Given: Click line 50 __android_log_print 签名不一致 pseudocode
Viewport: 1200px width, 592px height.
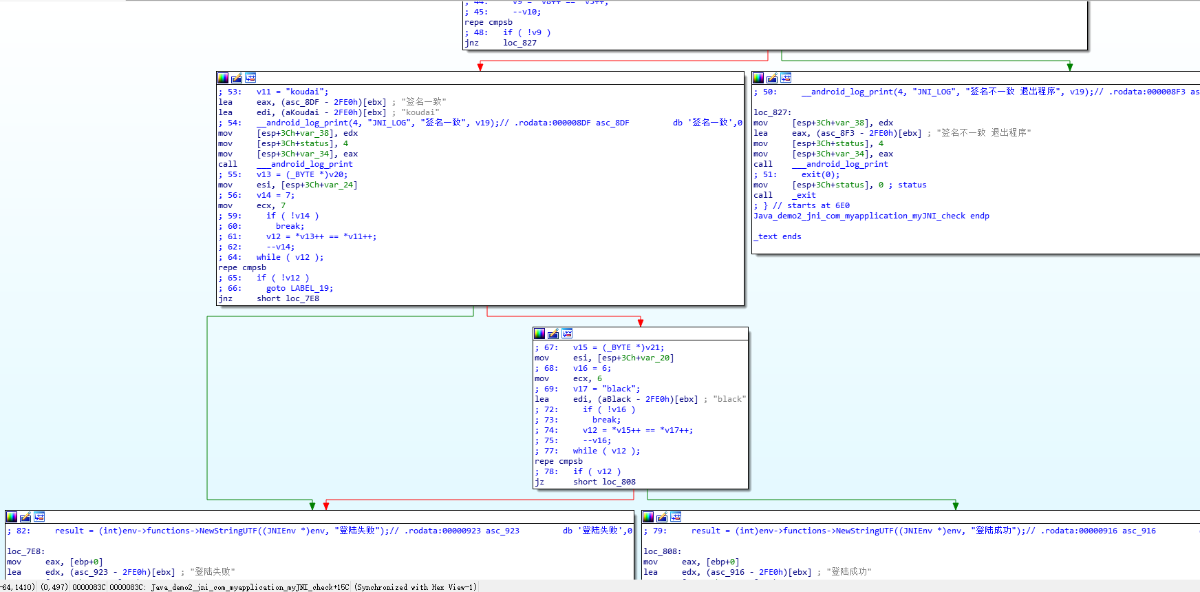Looking at the screenshot, I should tap(976, 91).
